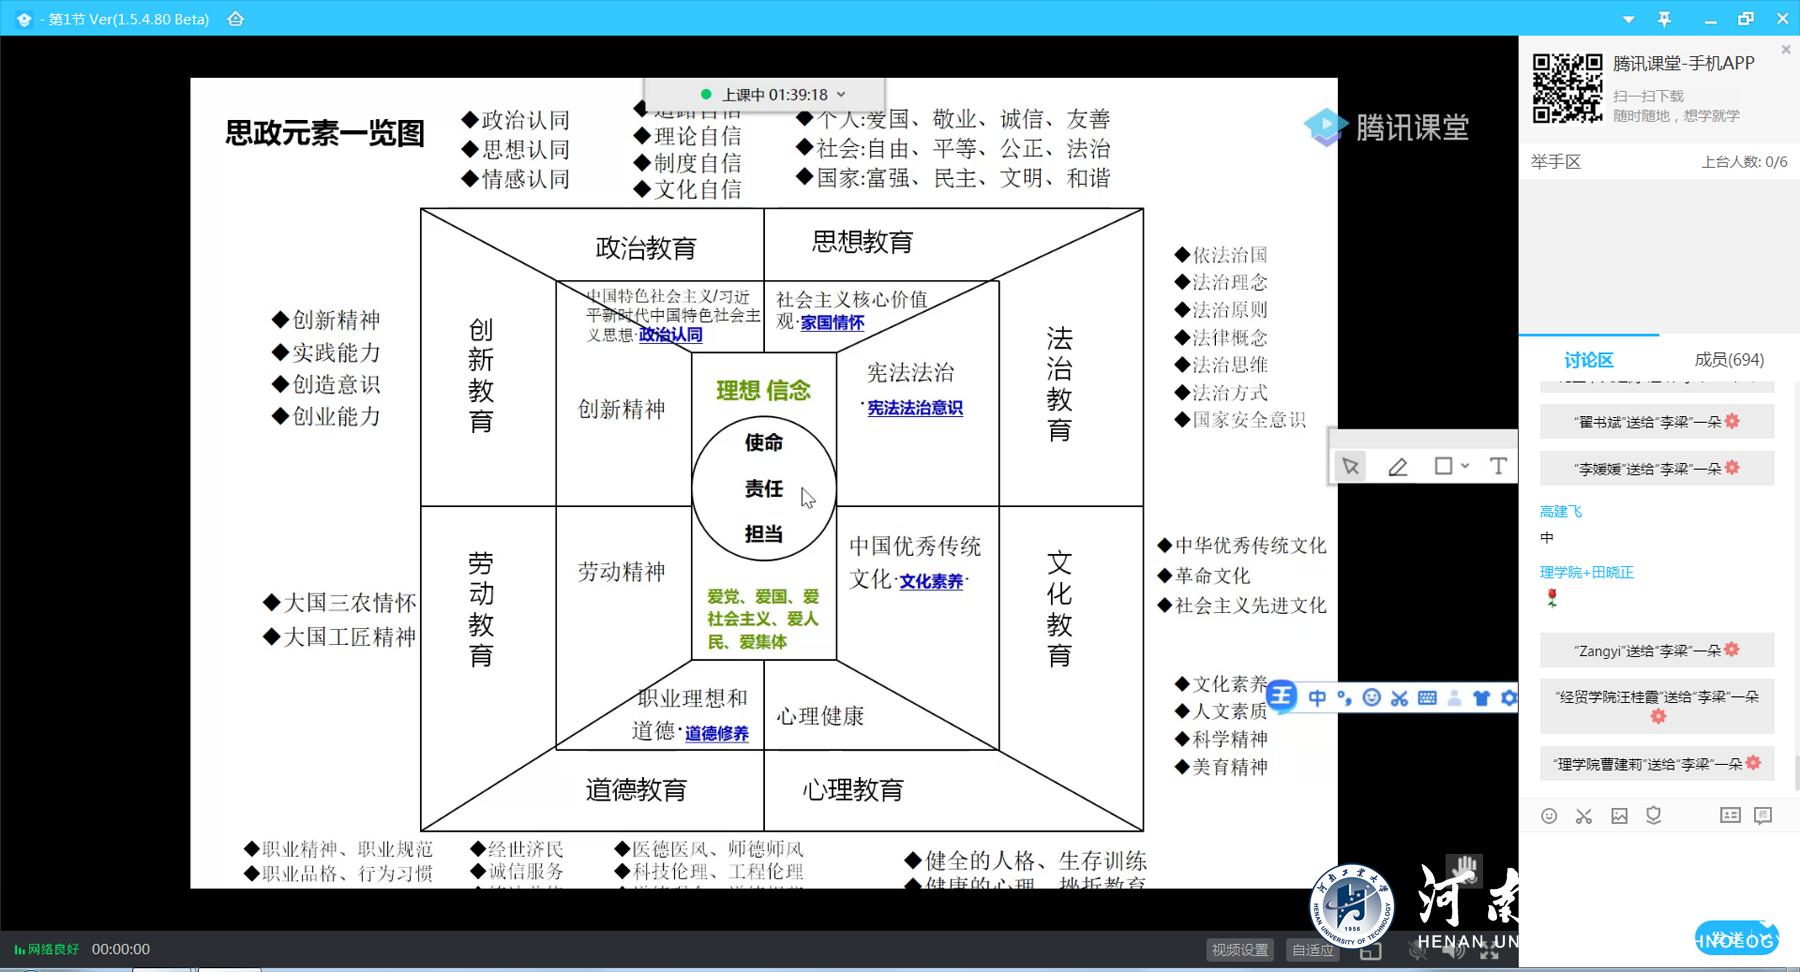Viewport: 1800px width, 972px height.
Task: Open the rectangle shape tool dropdown arrow
Action: point(1465,466)
